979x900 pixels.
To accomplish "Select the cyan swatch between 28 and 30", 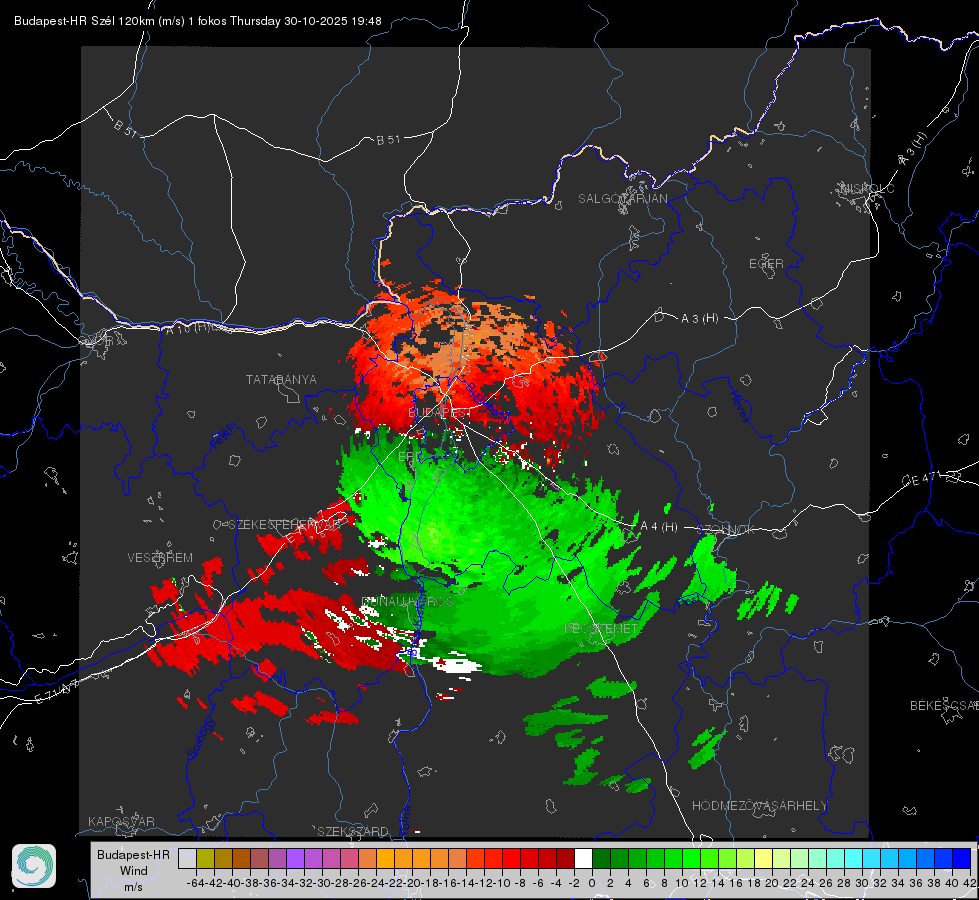I will (854, 858).
